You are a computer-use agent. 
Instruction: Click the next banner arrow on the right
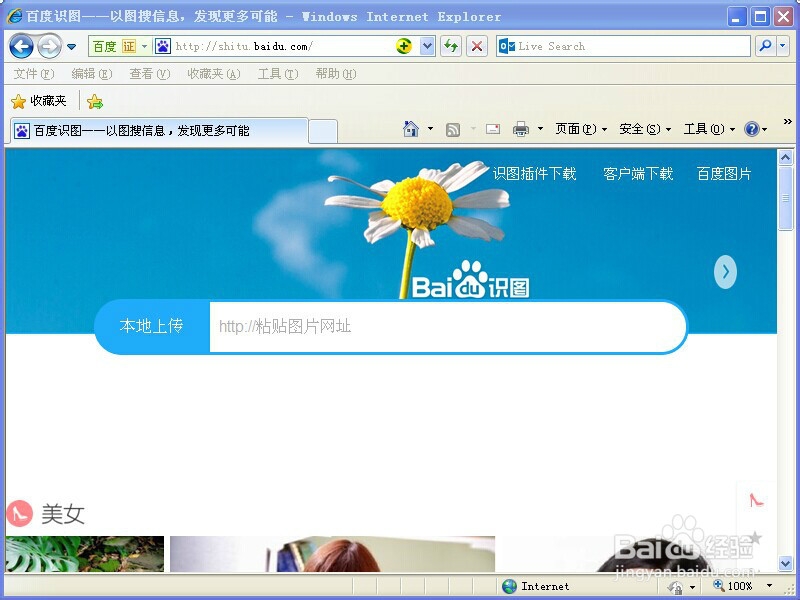725,272
